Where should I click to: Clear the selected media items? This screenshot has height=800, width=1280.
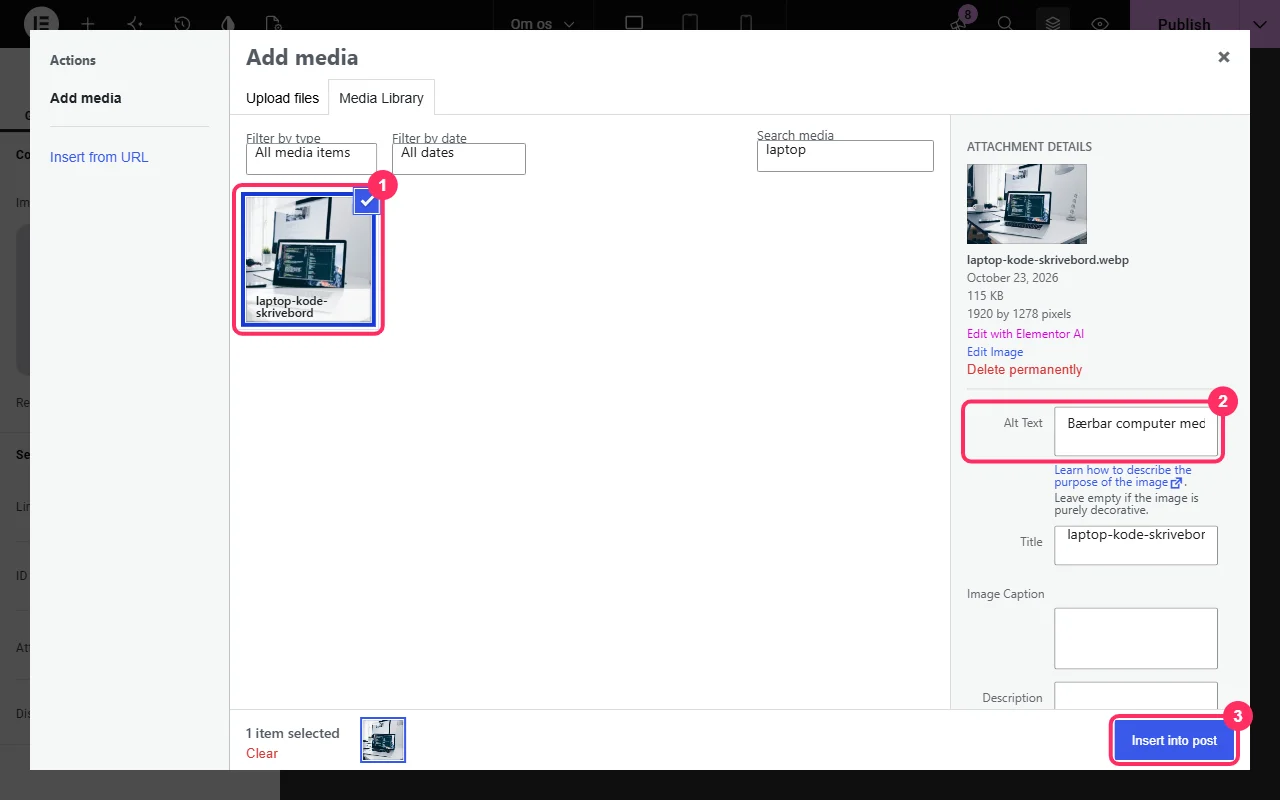(x=262, y=753)
